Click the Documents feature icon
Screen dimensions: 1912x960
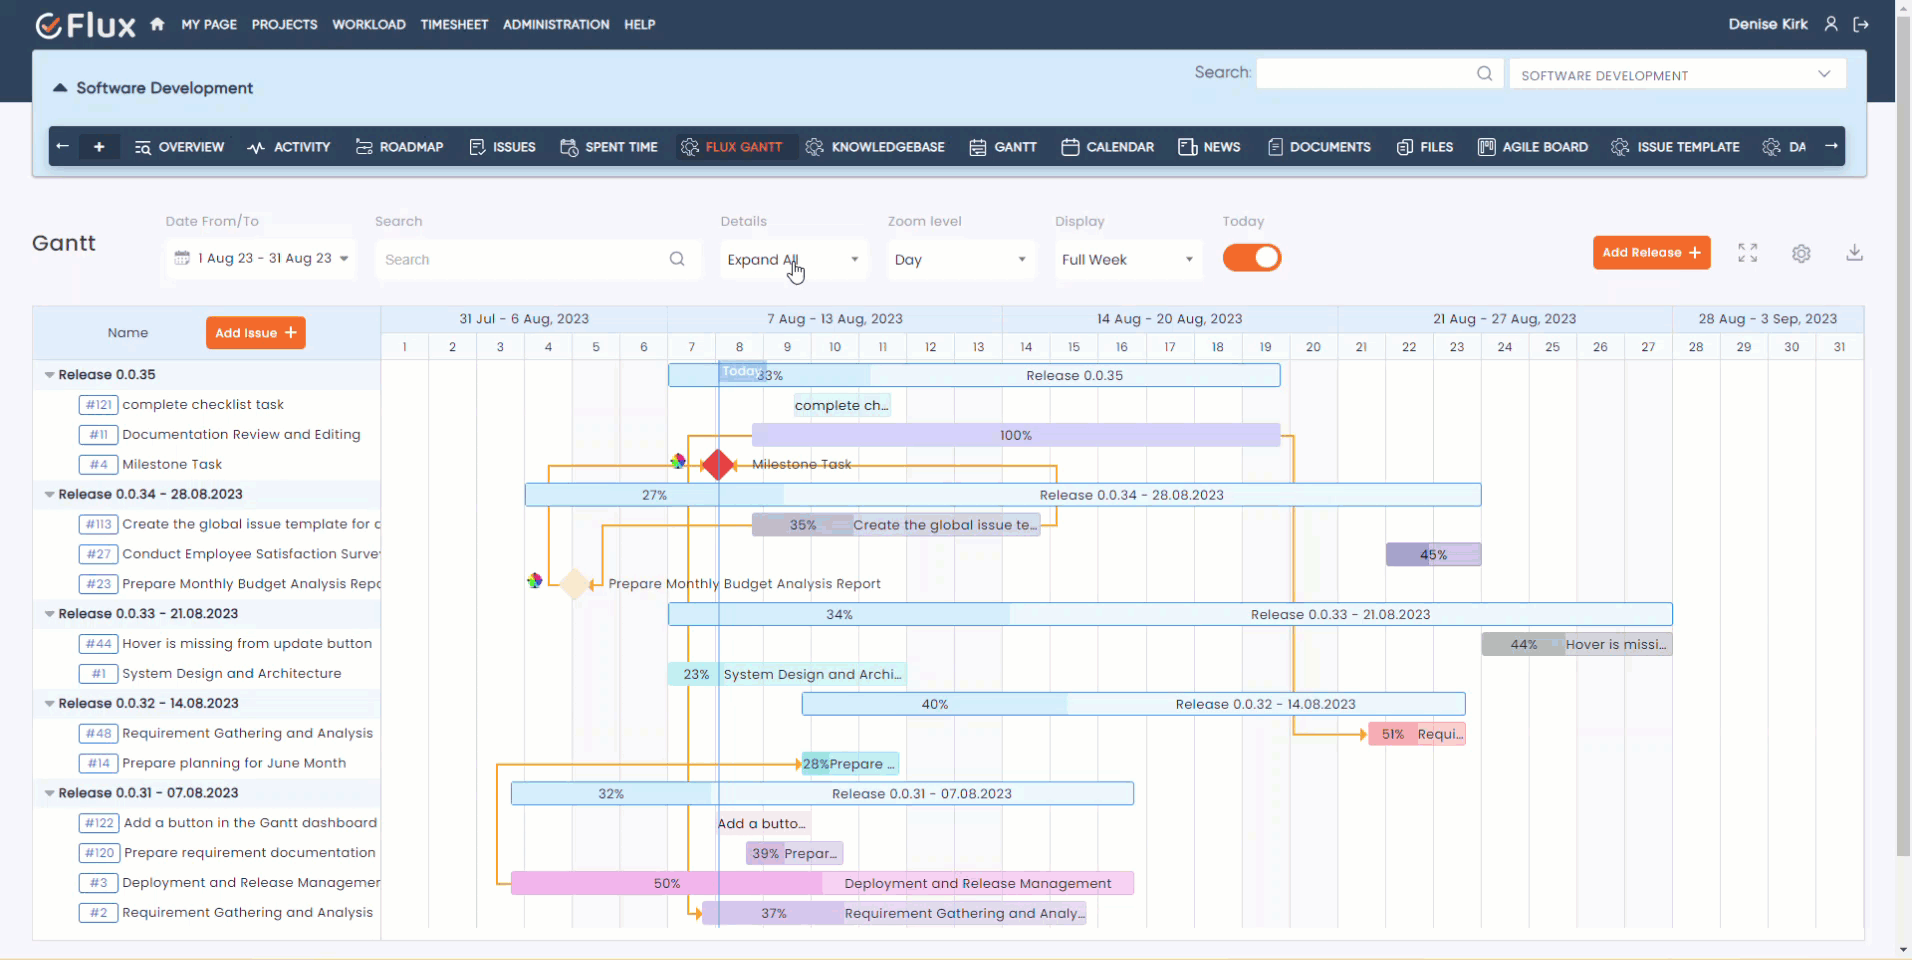[1275, 147]
